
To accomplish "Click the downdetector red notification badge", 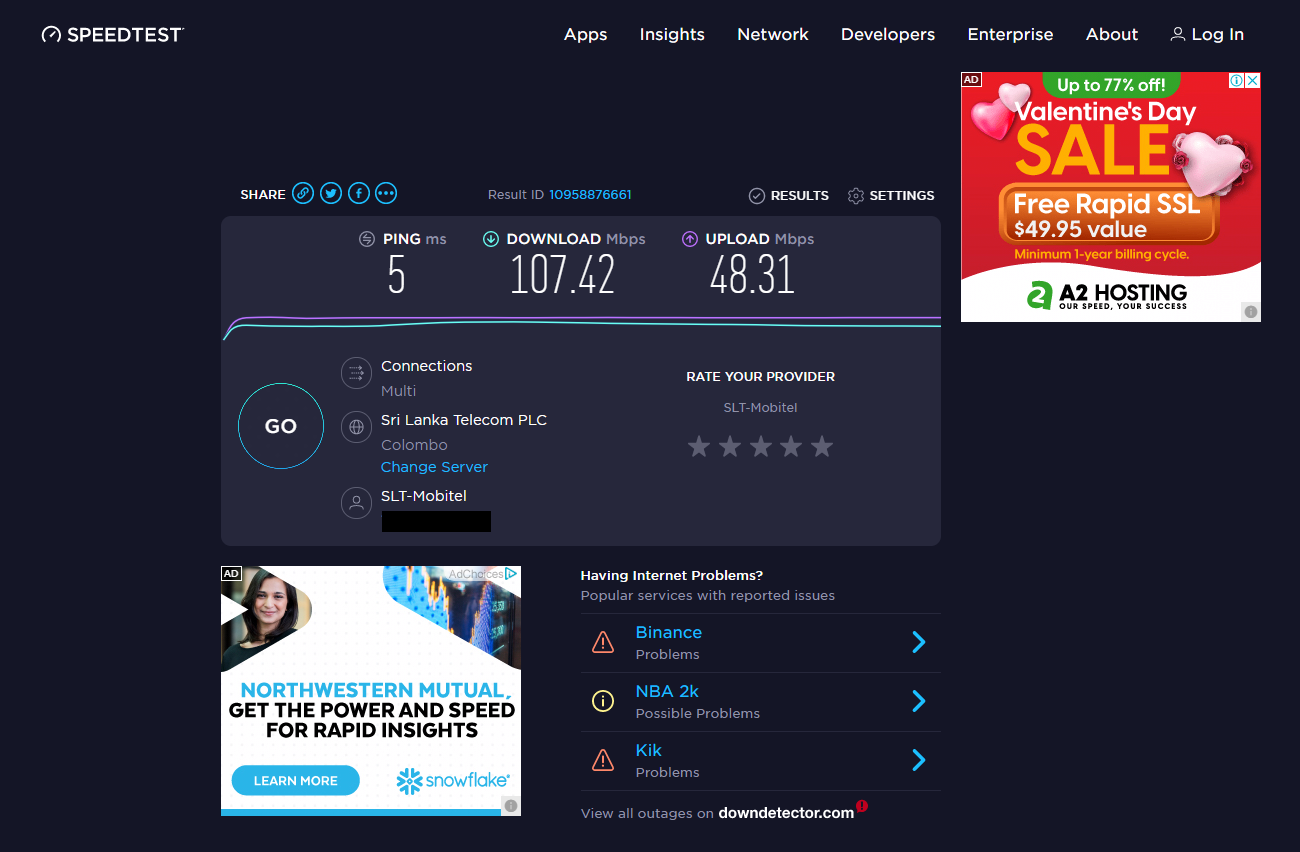I will tap(862, 806).
